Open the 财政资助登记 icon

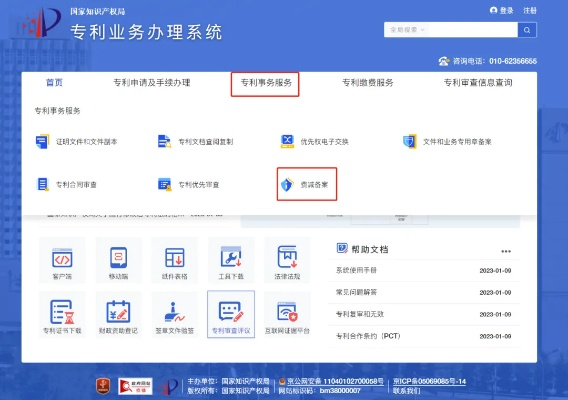pos(118,312)
